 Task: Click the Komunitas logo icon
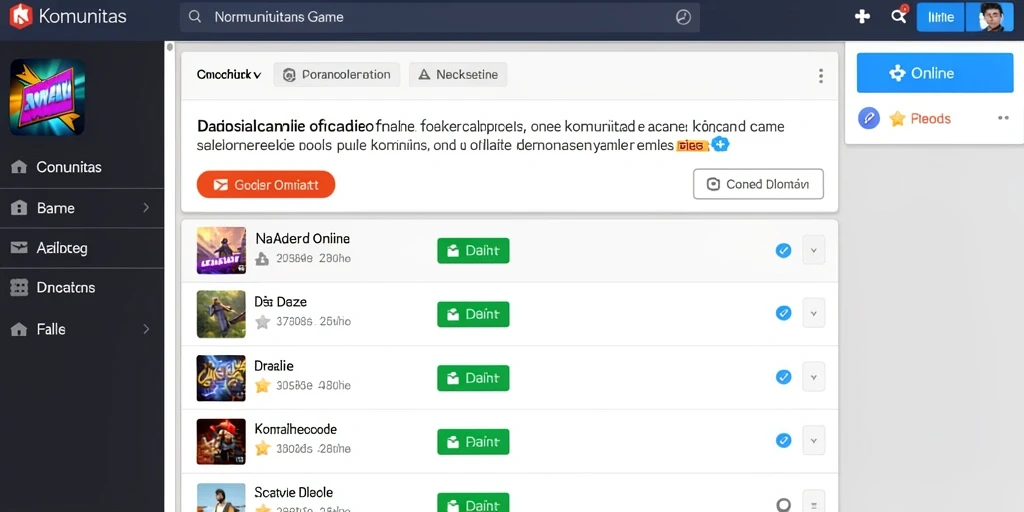[x=21, y=16]
